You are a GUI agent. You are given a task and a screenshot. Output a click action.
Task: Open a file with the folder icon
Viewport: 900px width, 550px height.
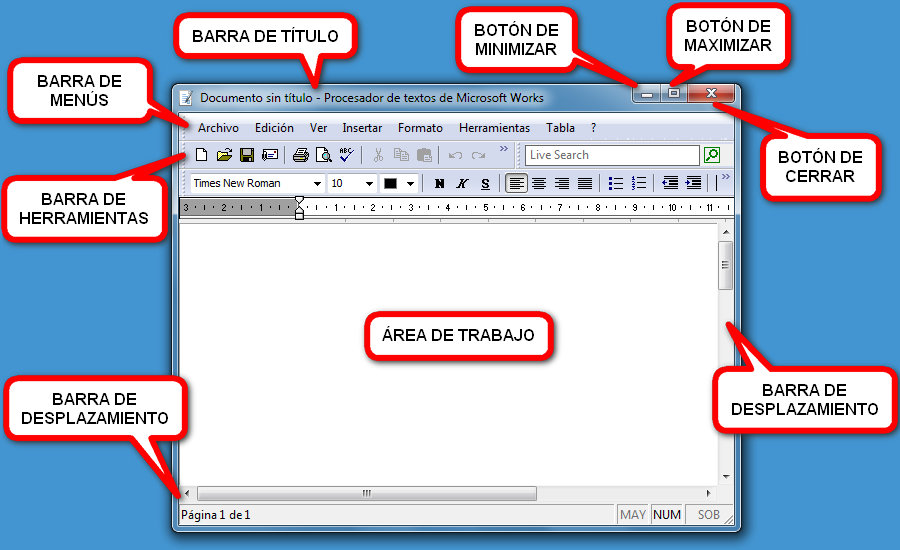224,155
